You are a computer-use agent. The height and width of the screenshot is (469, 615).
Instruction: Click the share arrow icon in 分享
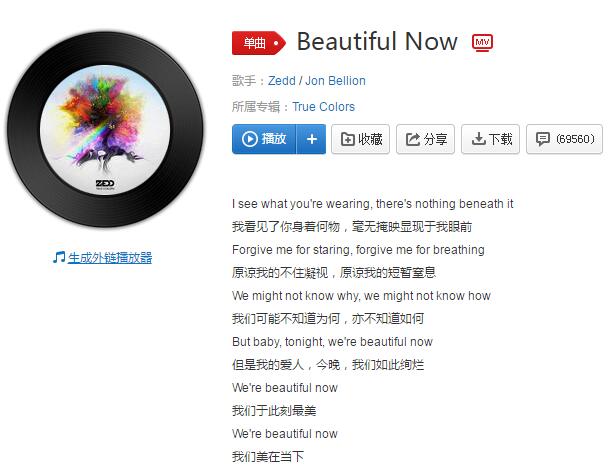click(413, 139)
